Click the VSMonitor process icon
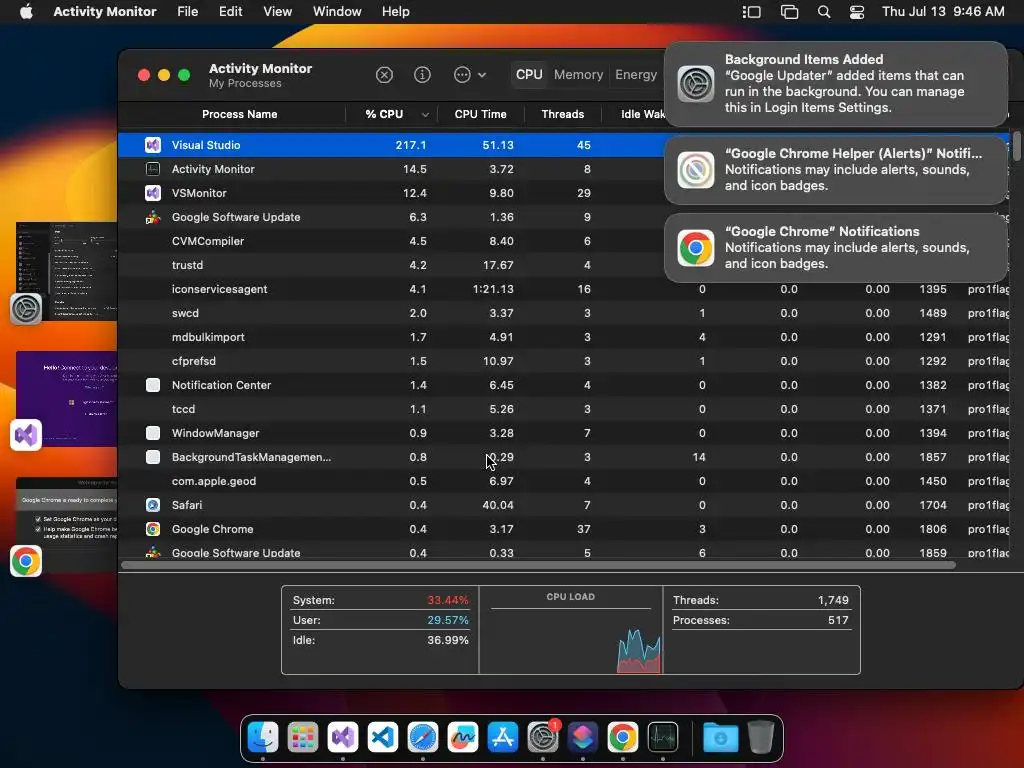1024x768 pixels. pyautogui.click(x=153, y=193)
